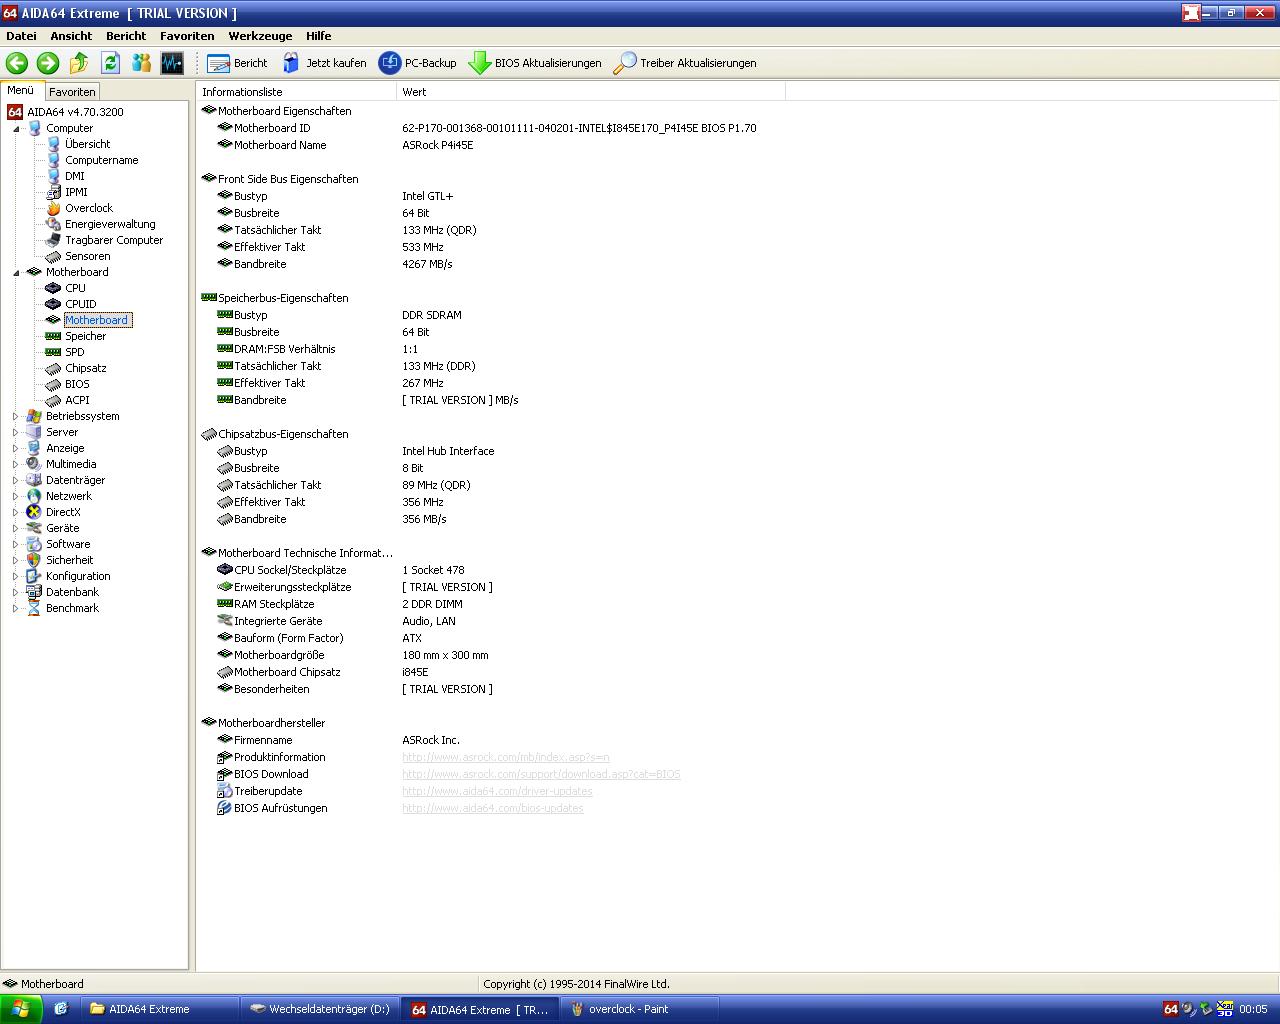Expand the Anzeige tree node
This screenshot has width=1280, height=1024.
(x=16, y=448)
